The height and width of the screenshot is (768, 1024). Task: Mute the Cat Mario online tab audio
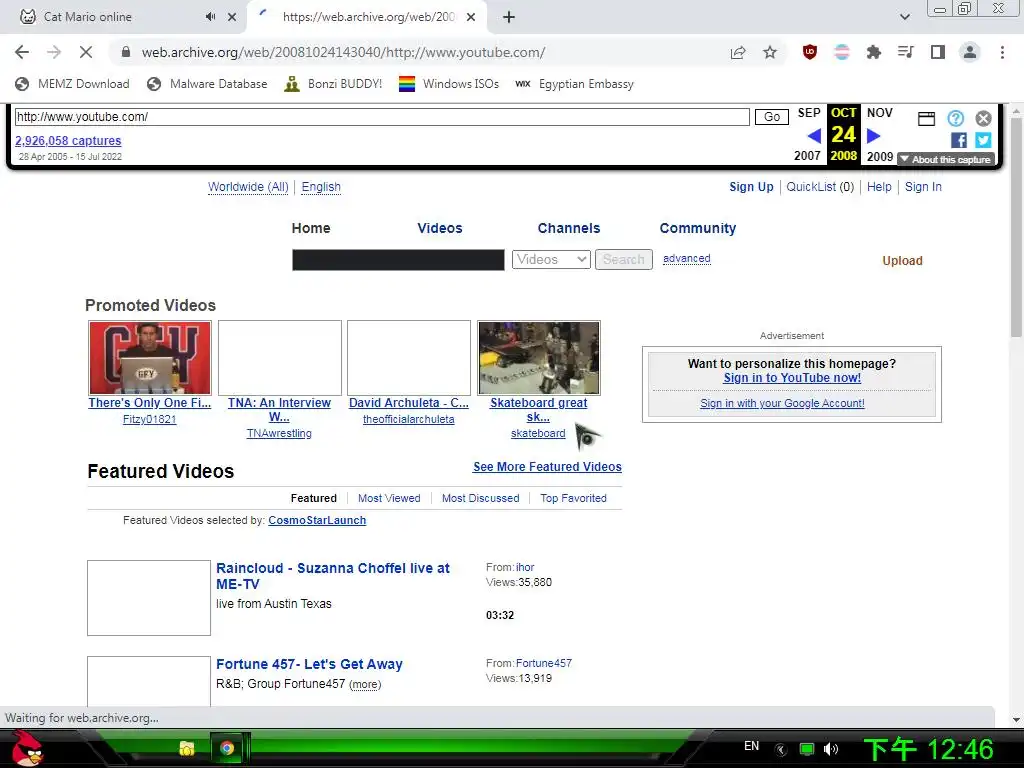click(210, 17)
